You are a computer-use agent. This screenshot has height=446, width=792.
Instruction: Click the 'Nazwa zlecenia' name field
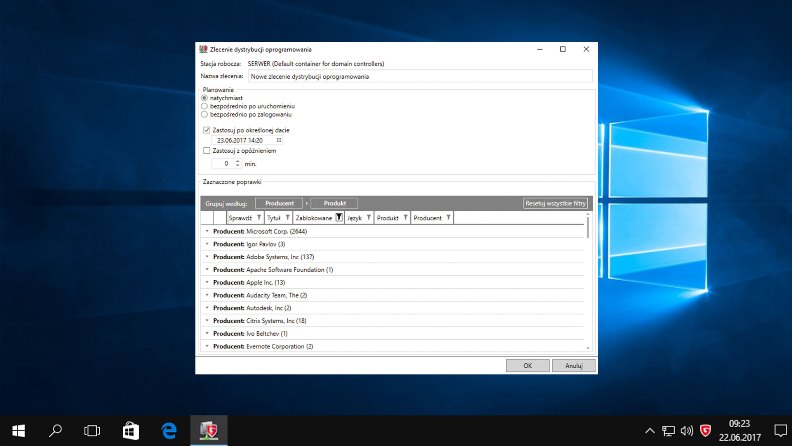[x=420, y=76]
